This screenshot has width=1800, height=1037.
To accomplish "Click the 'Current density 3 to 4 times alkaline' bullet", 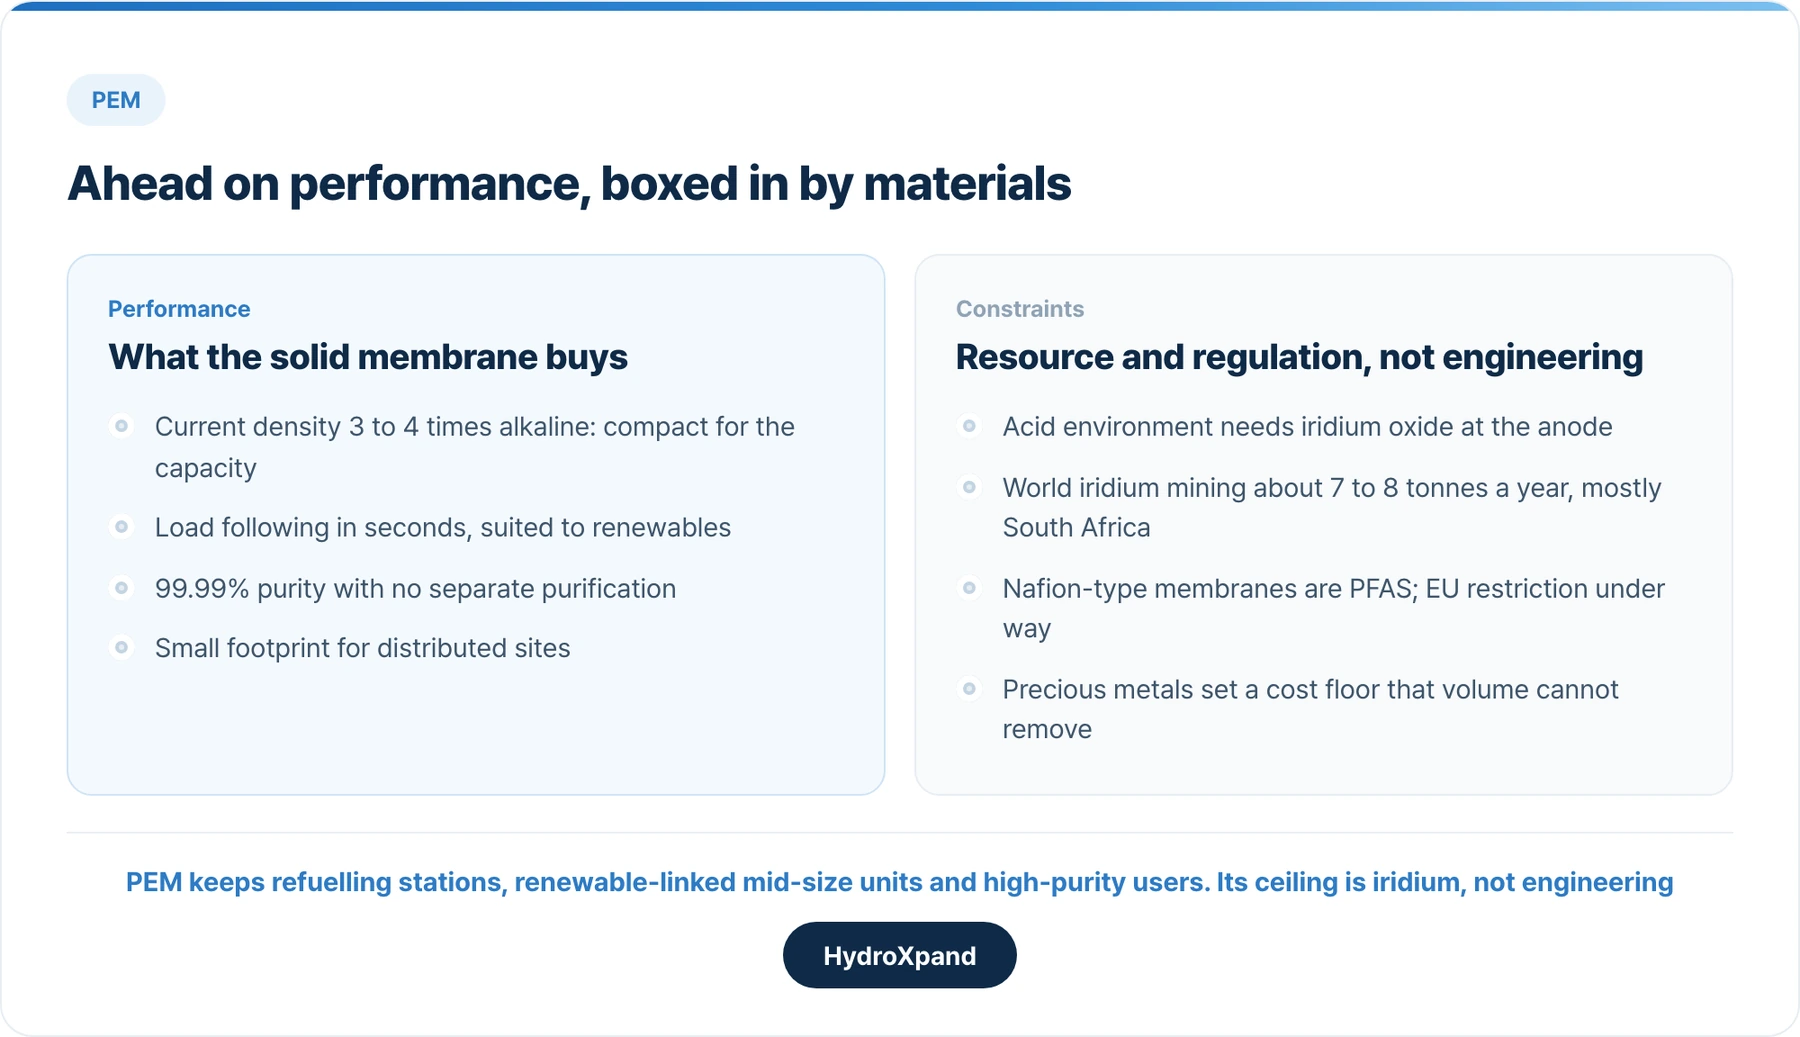I will [475, 447].
